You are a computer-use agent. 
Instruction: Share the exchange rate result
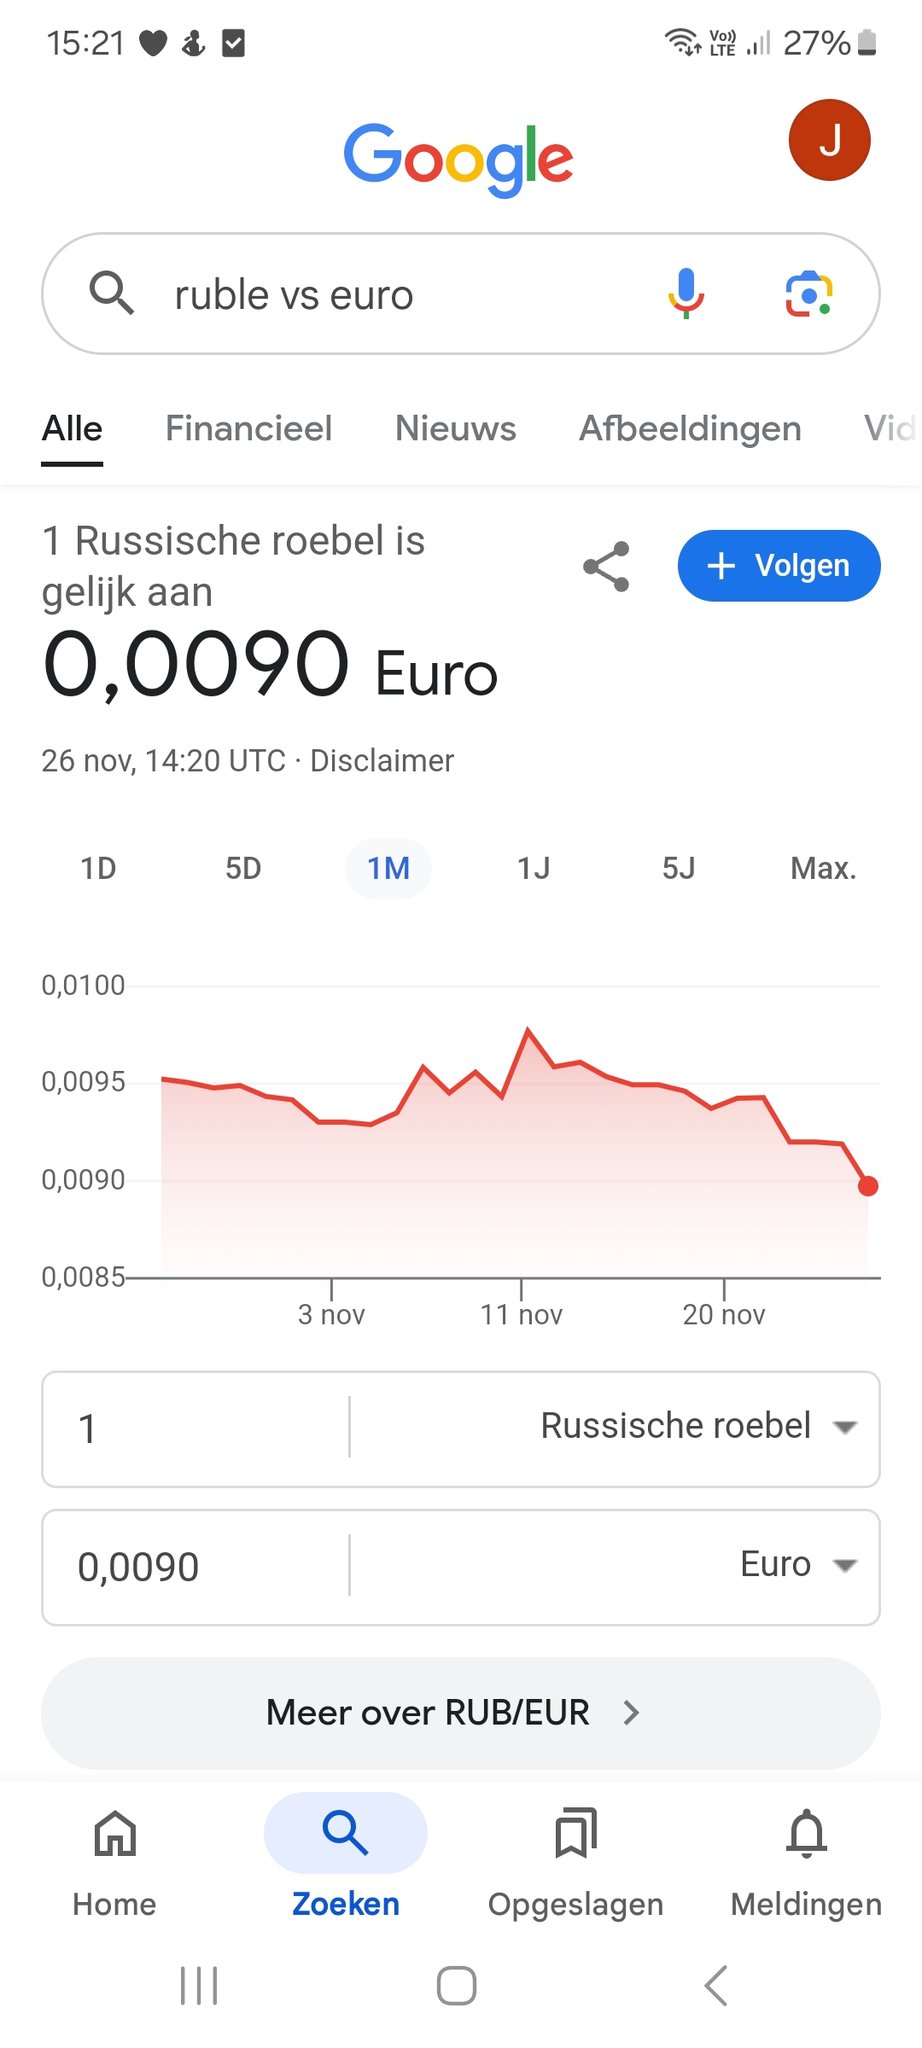coord(606,566)
